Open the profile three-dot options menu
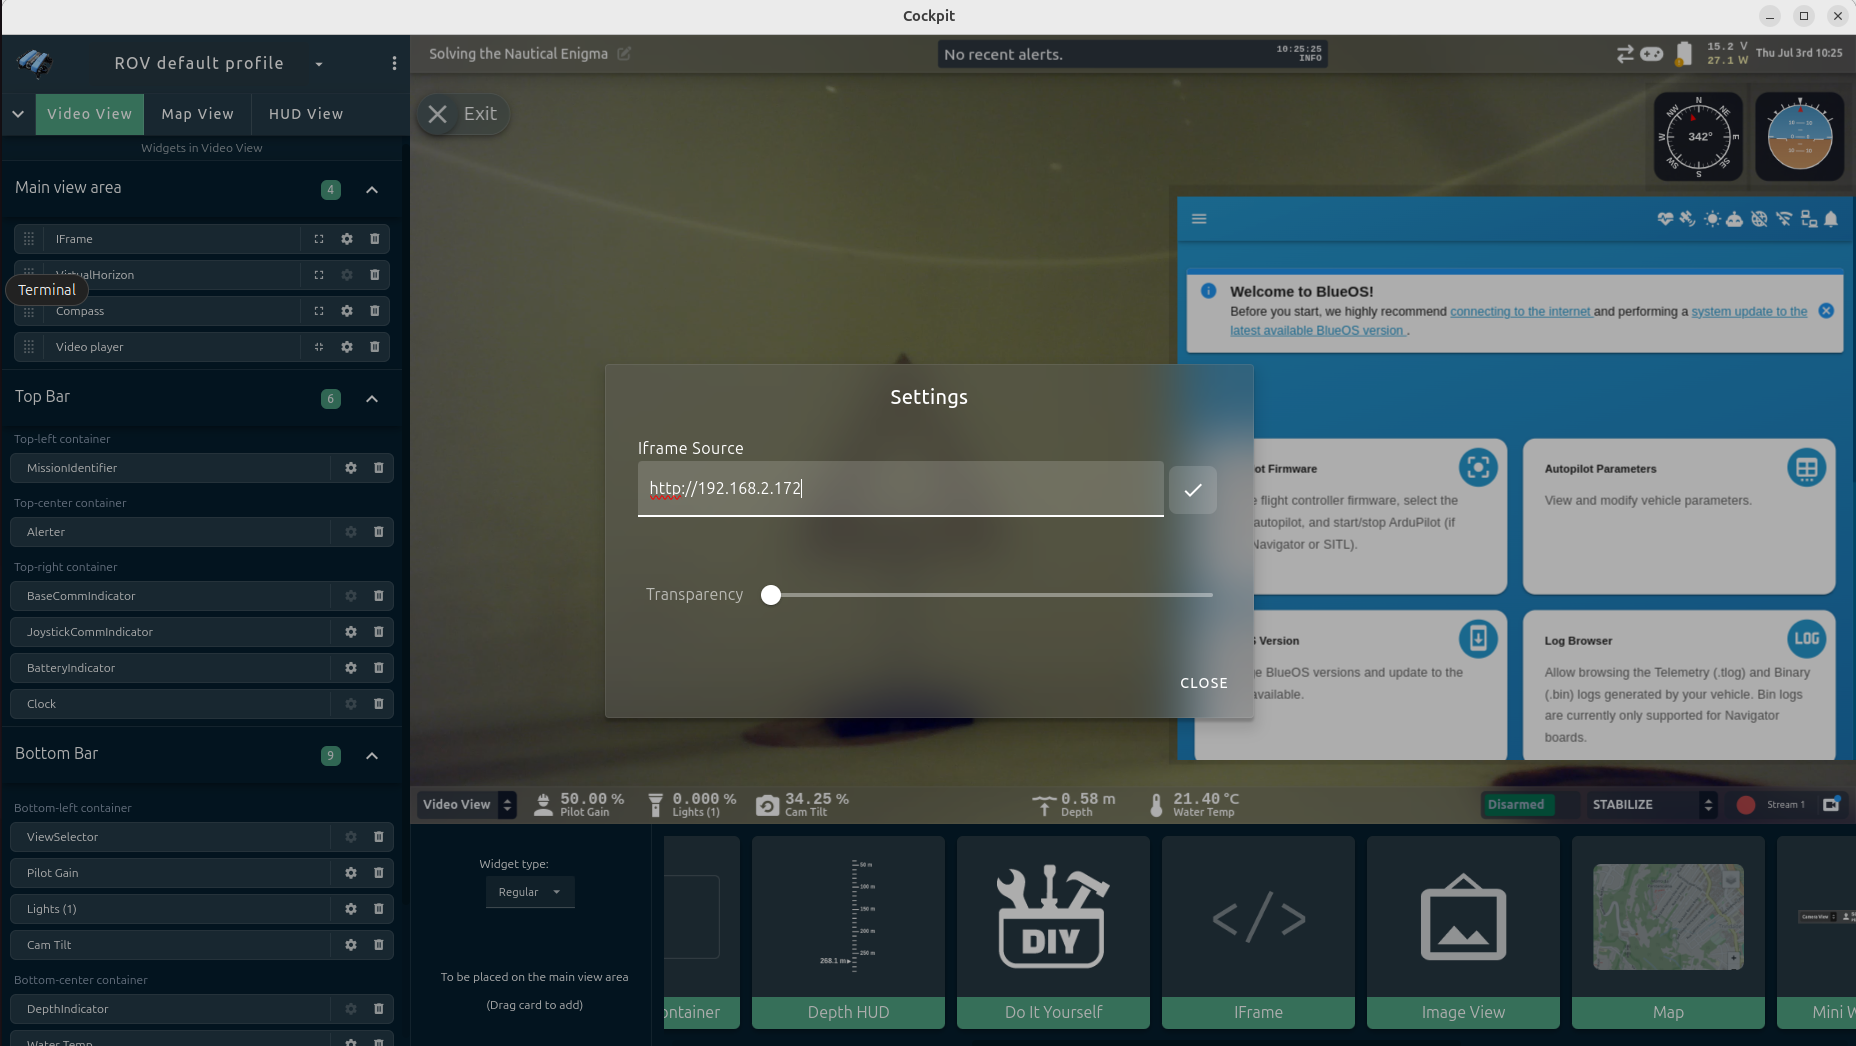Image resolution: width=1856 pixels, height=1046 pixels. point(394,63)
